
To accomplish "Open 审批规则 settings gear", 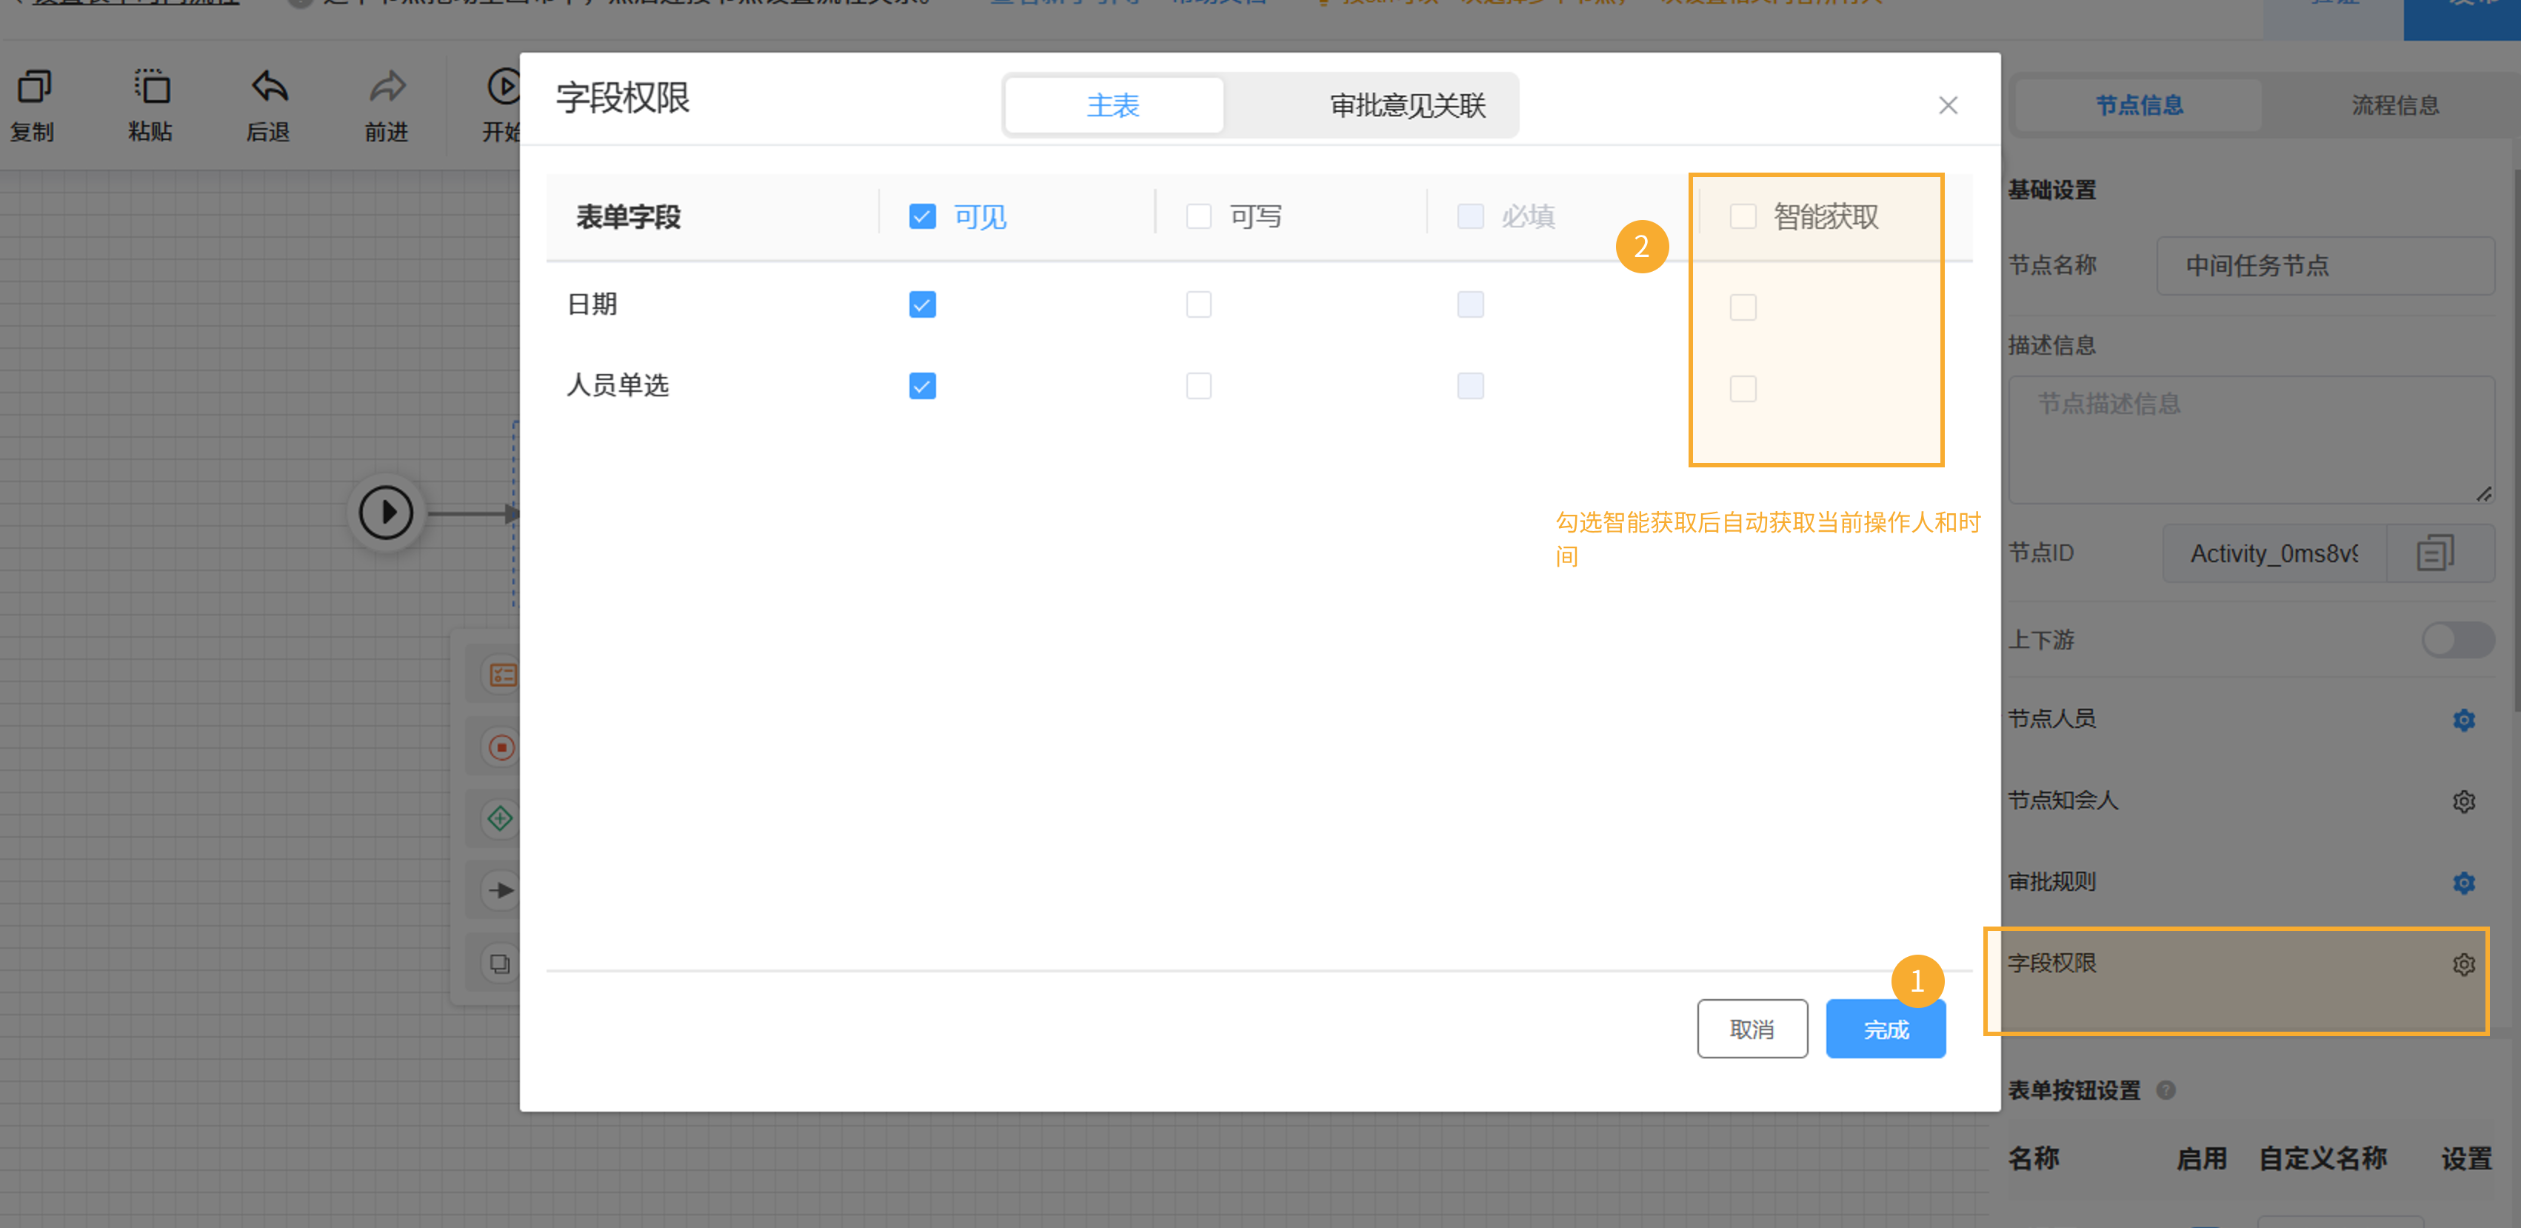I will pos(2463,883).
